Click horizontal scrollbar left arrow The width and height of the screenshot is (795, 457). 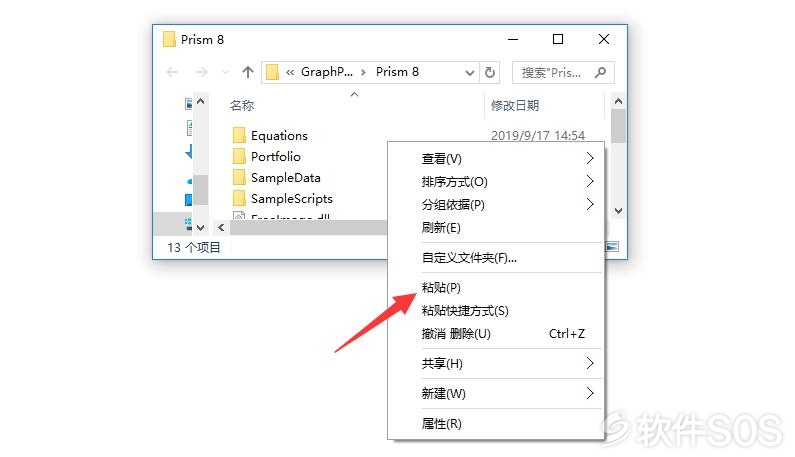221,228
